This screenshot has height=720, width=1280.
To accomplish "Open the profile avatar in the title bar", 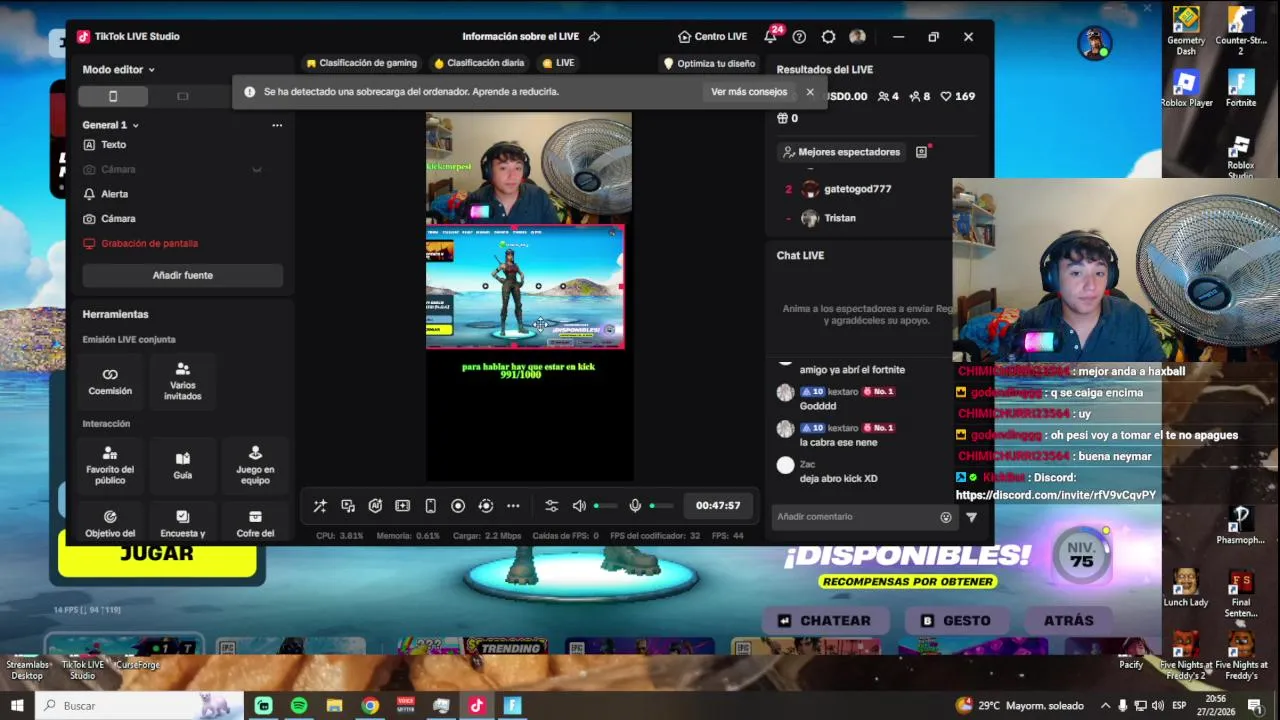I will pyautogui.click(x=857, y=37).
